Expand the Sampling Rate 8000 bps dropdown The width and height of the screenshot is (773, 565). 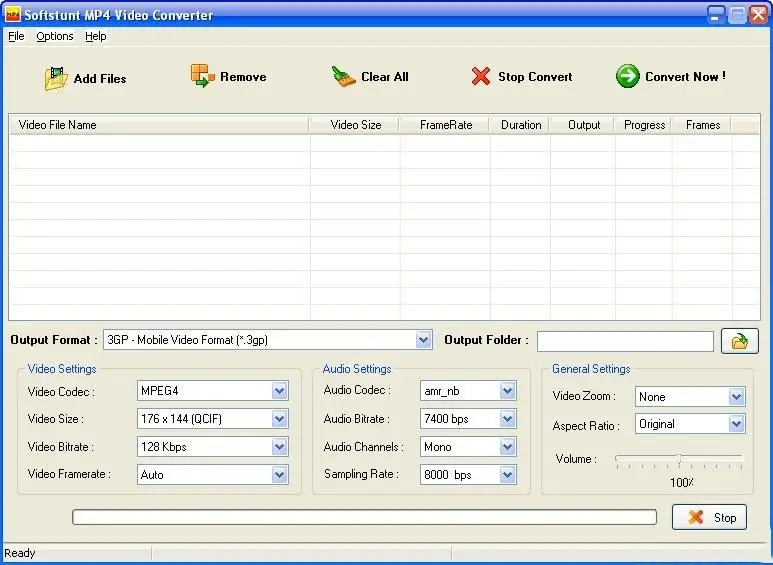508,475
